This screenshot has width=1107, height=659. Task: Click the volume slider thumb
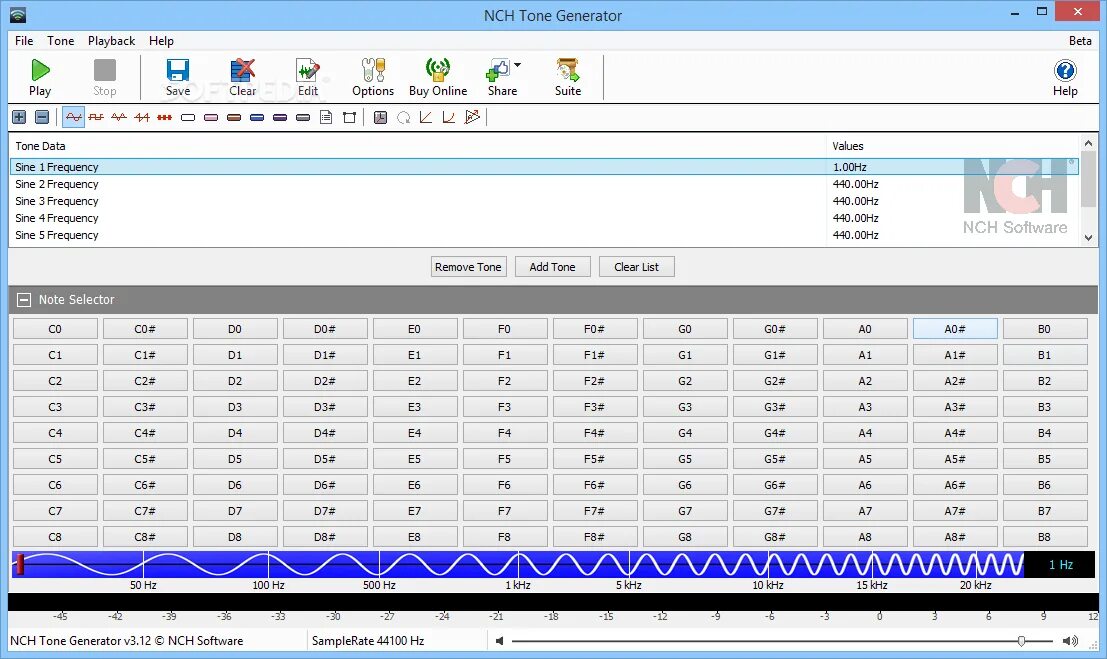(x=1022, y=641)
